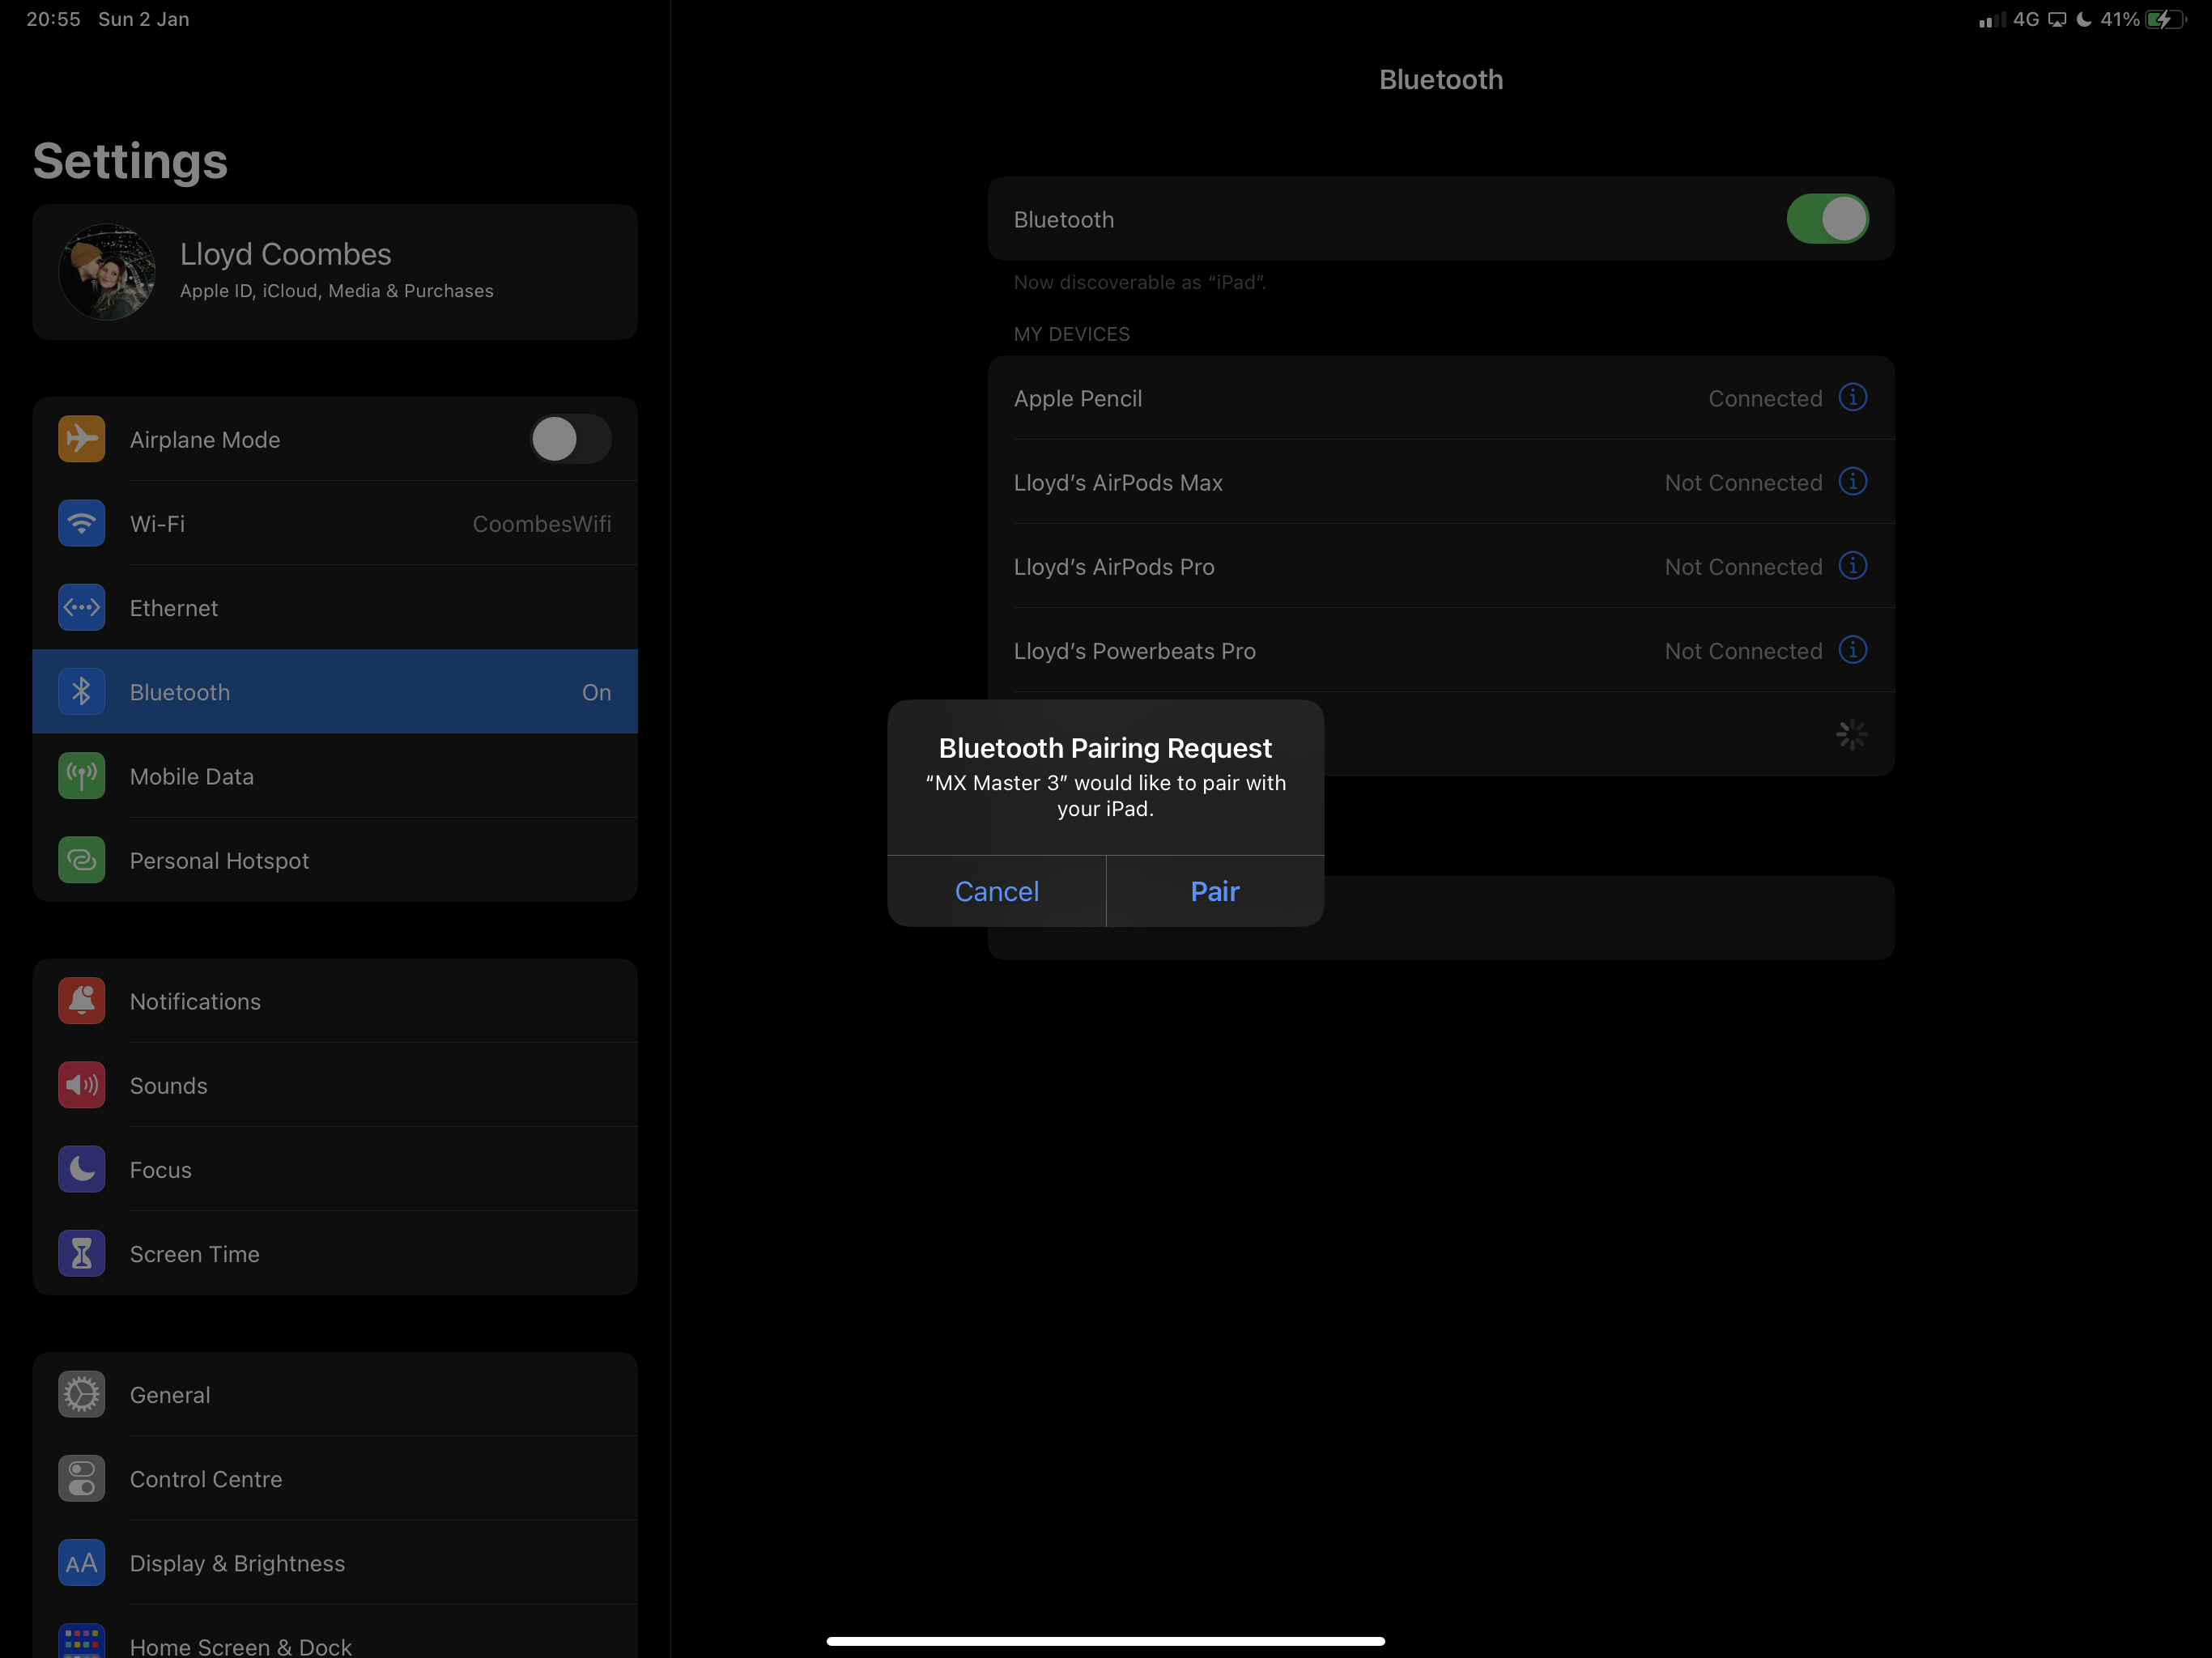
Task: Open the Sounds settings
Action: point(168,1085)
